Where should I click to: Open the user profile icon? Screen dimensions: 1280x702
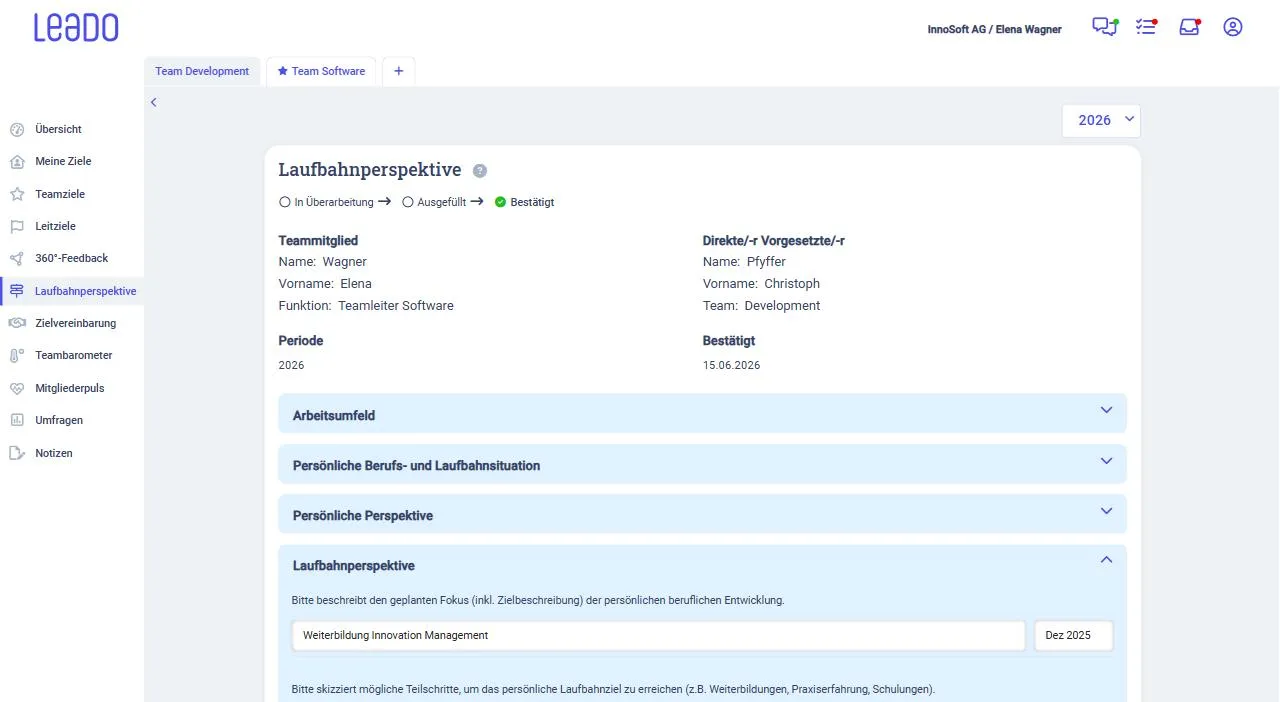pos(1233,28)
